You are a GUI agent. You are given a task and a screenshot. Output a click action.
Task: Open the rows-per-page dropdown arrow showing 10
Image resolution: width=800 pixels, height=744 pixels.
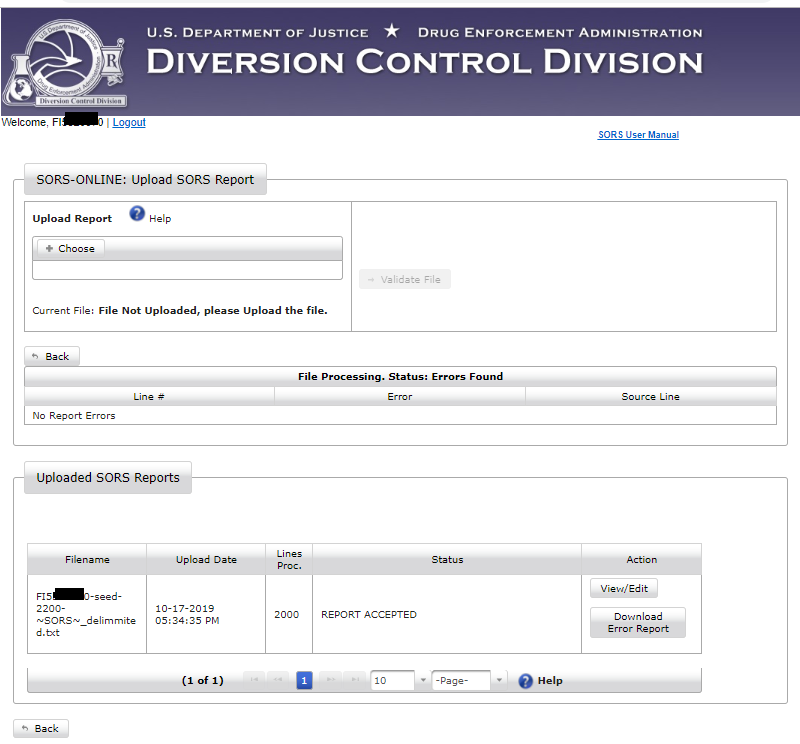(x=423, y=680)
